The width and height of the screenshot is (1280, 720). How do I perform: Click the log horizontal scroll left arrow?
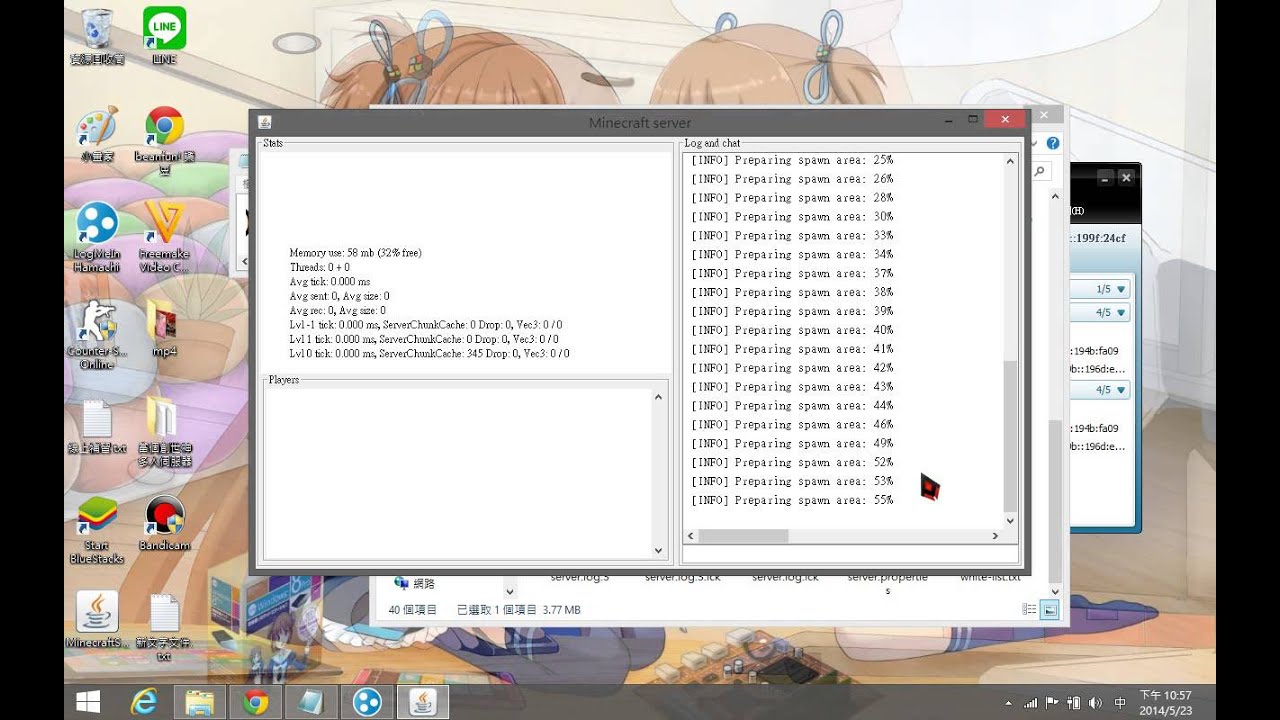[690, 536]
